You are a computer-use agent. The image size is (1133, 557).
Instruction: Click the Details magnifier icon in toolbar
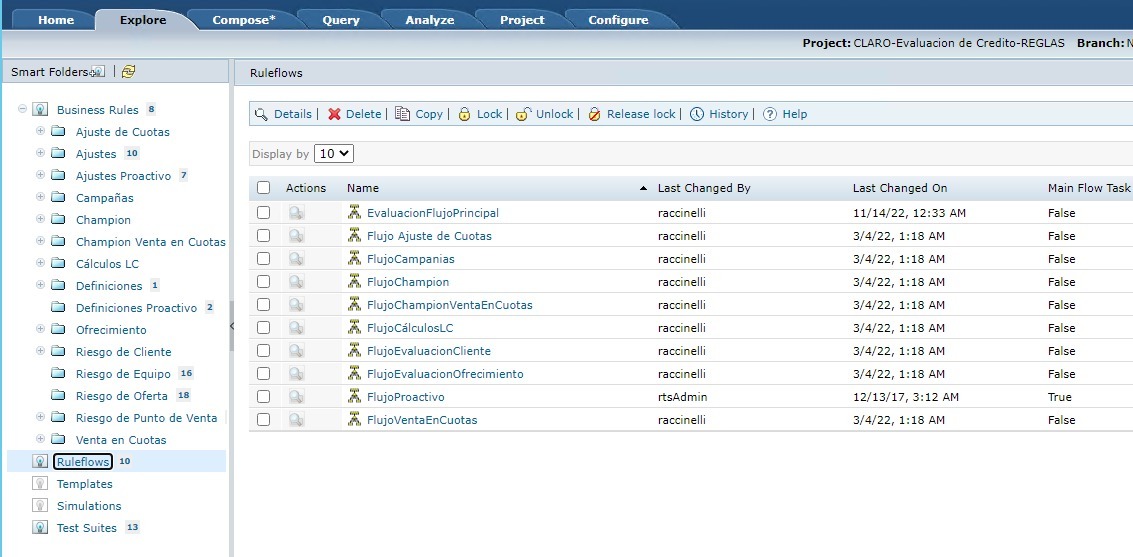click(261, 114)
